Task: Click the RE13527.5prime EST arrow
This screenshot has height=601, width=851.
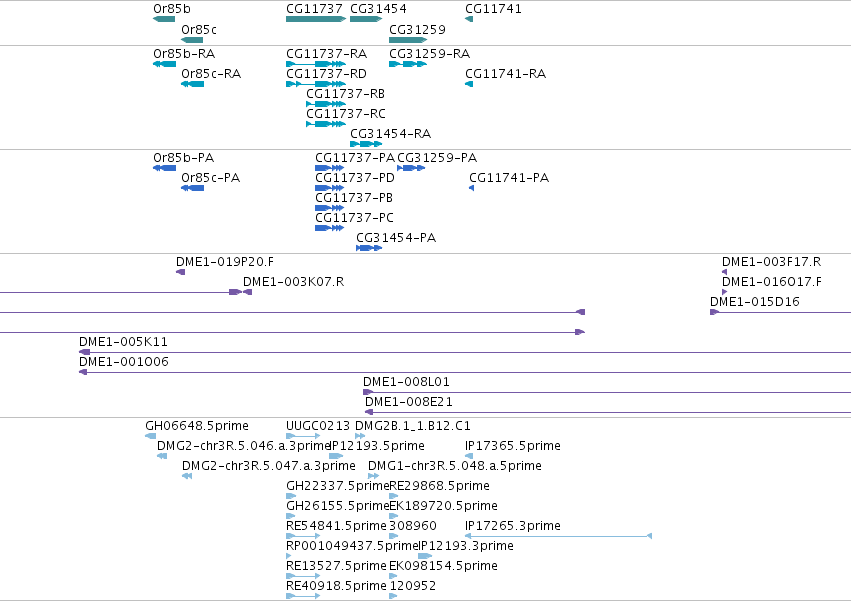Action: 303,577
